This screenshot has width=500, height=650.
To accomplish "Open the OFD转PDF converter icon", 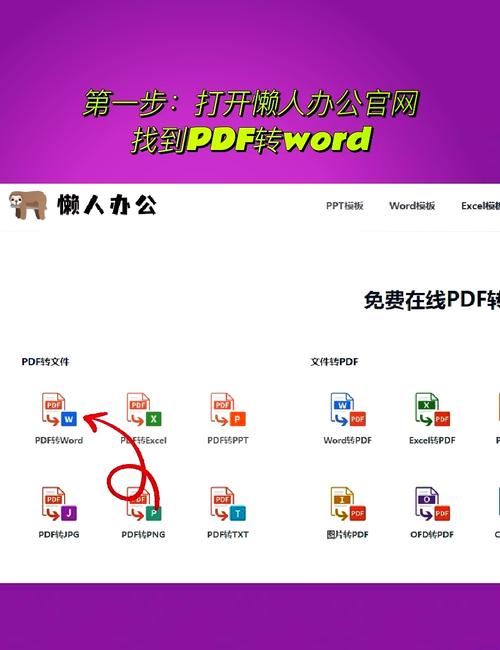I will coord(432,504).
